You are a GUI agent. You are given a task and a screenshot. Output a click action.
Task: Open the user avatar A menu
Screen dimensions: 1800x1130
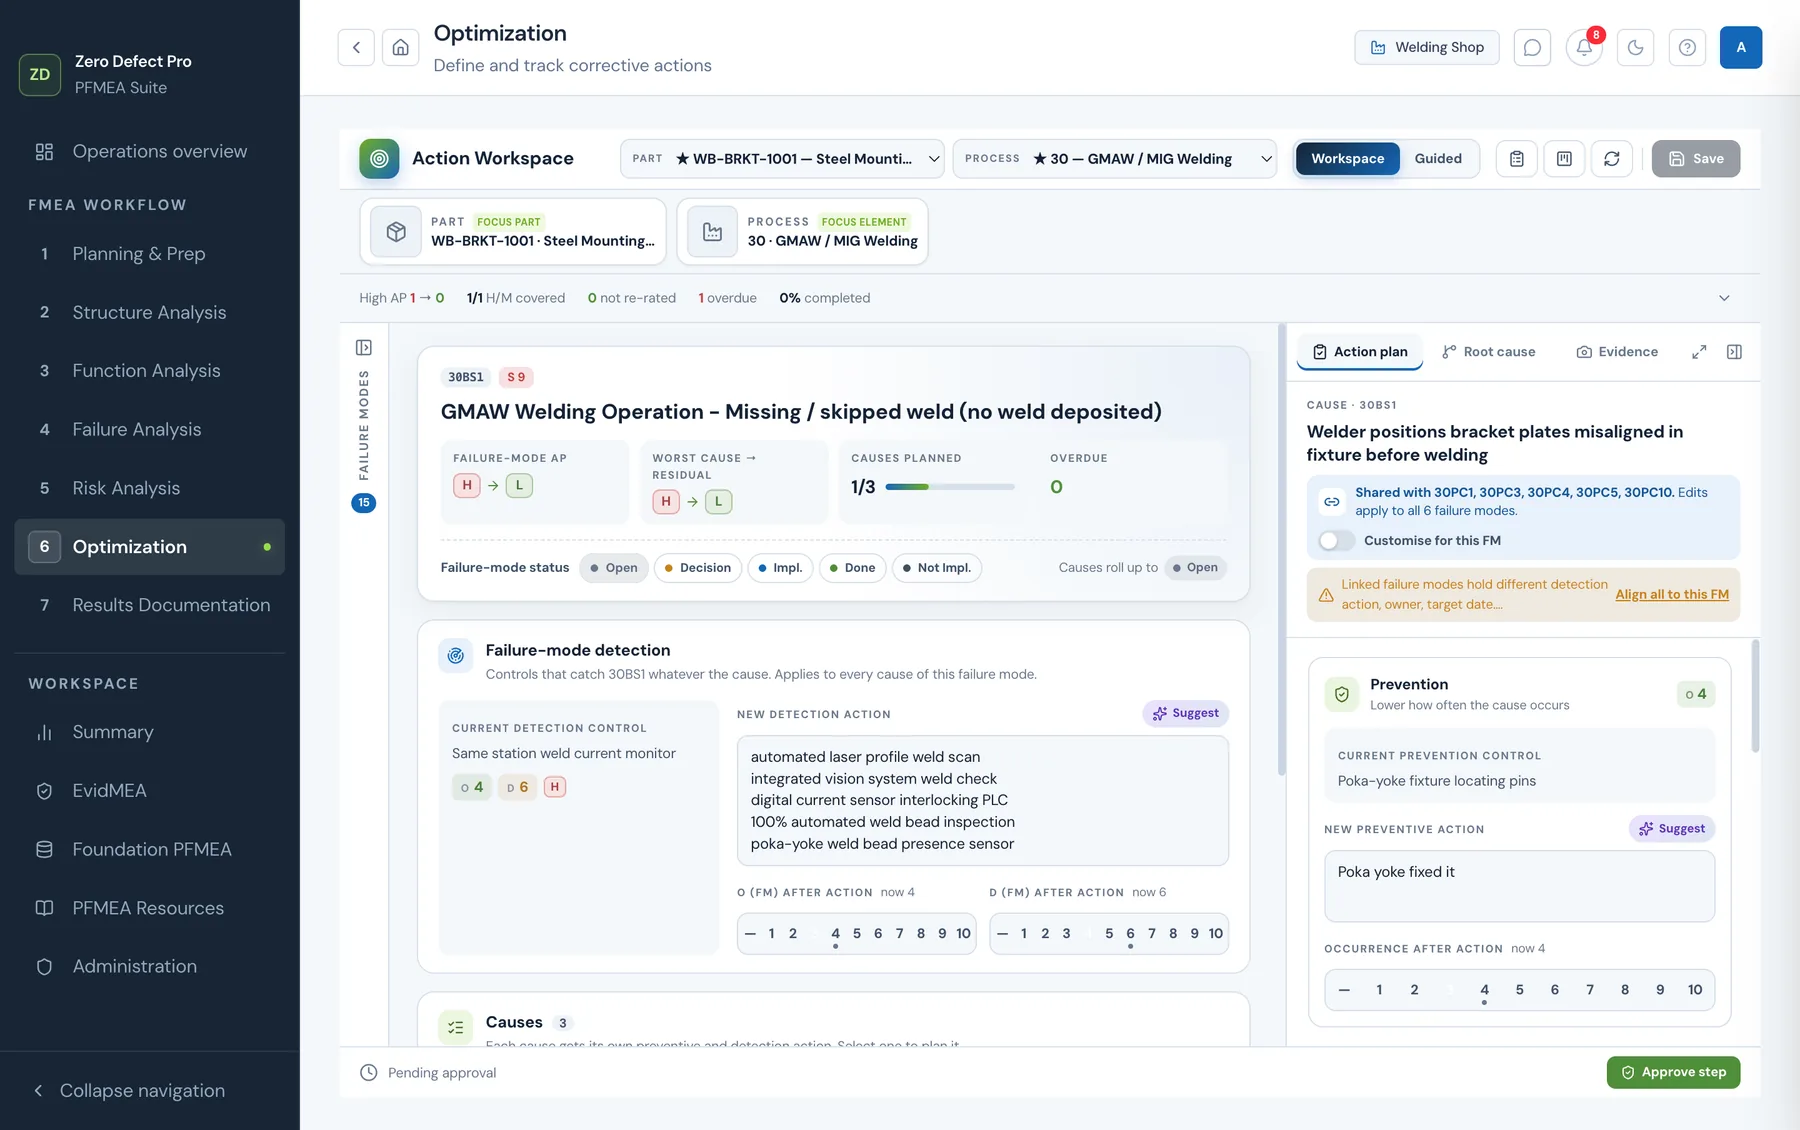[x=1741, y=47]
